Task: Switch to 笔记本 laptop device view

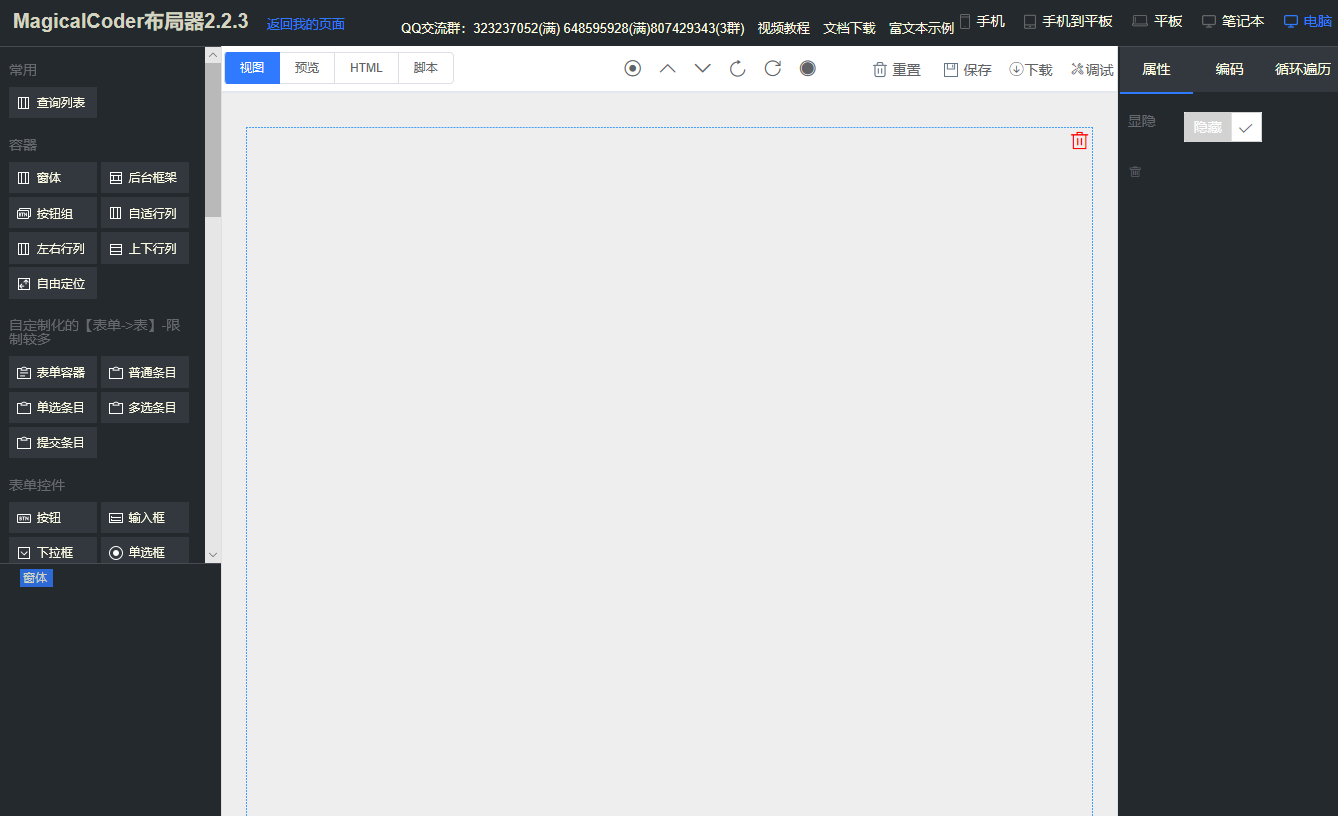Action: [x=1233, y=21]
